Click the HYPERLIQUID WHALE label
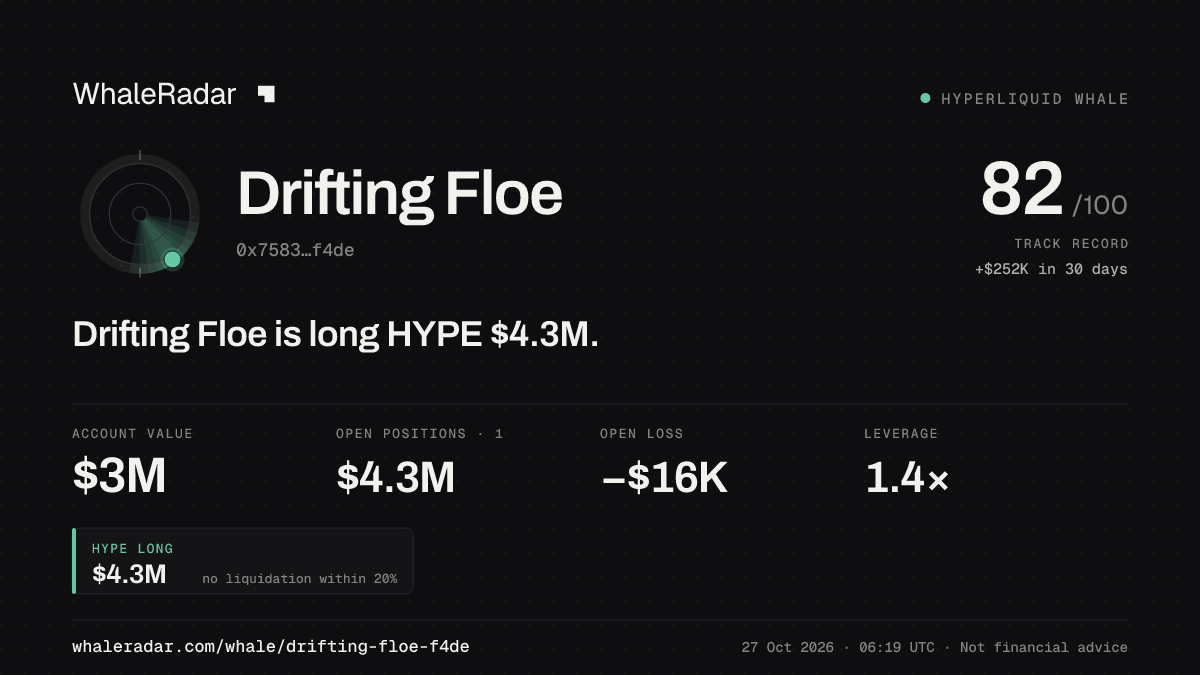The width and height of the screenshot is (1200, 675). point(1035,99)
